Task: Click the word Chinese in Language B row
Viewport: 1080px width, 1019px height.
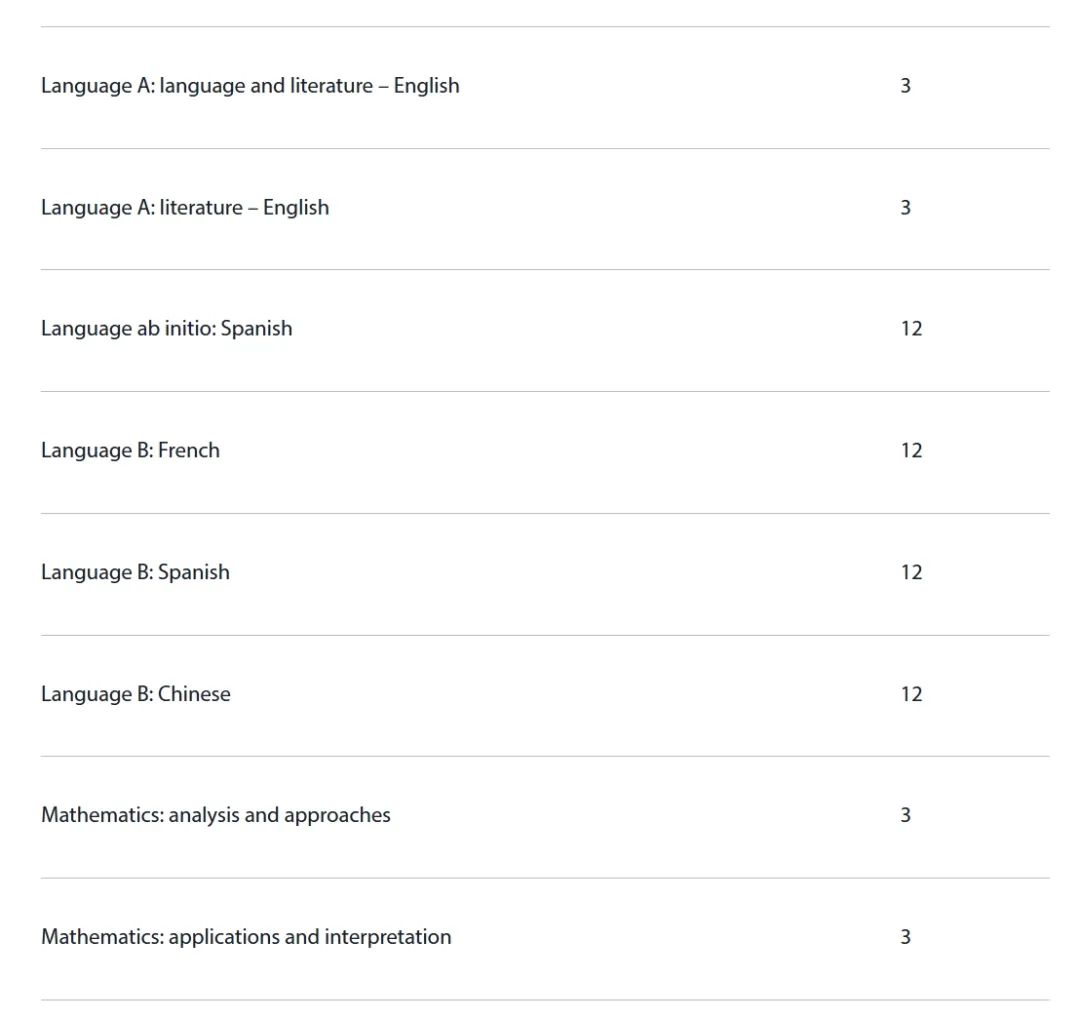Action: [x=194, y=694]
